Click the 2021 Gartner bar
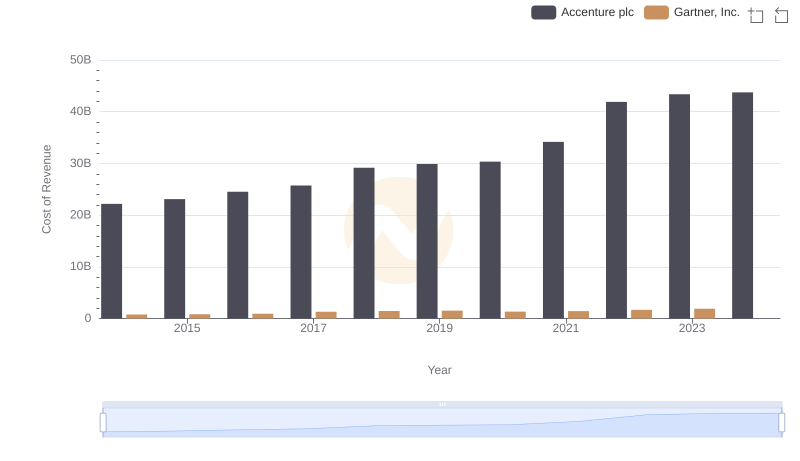Screen dimensions: 800x461 tap(579, 315)
